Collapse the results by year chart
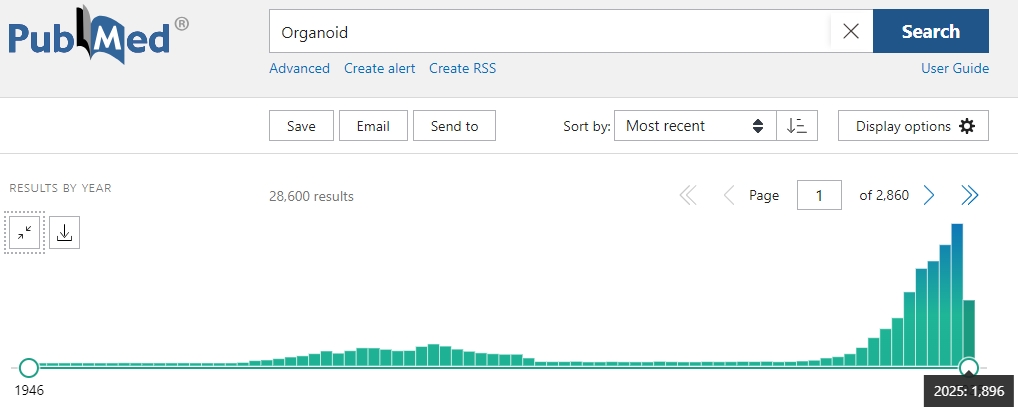The height and width of the screenshot is (411, 1018). (25, 232)
